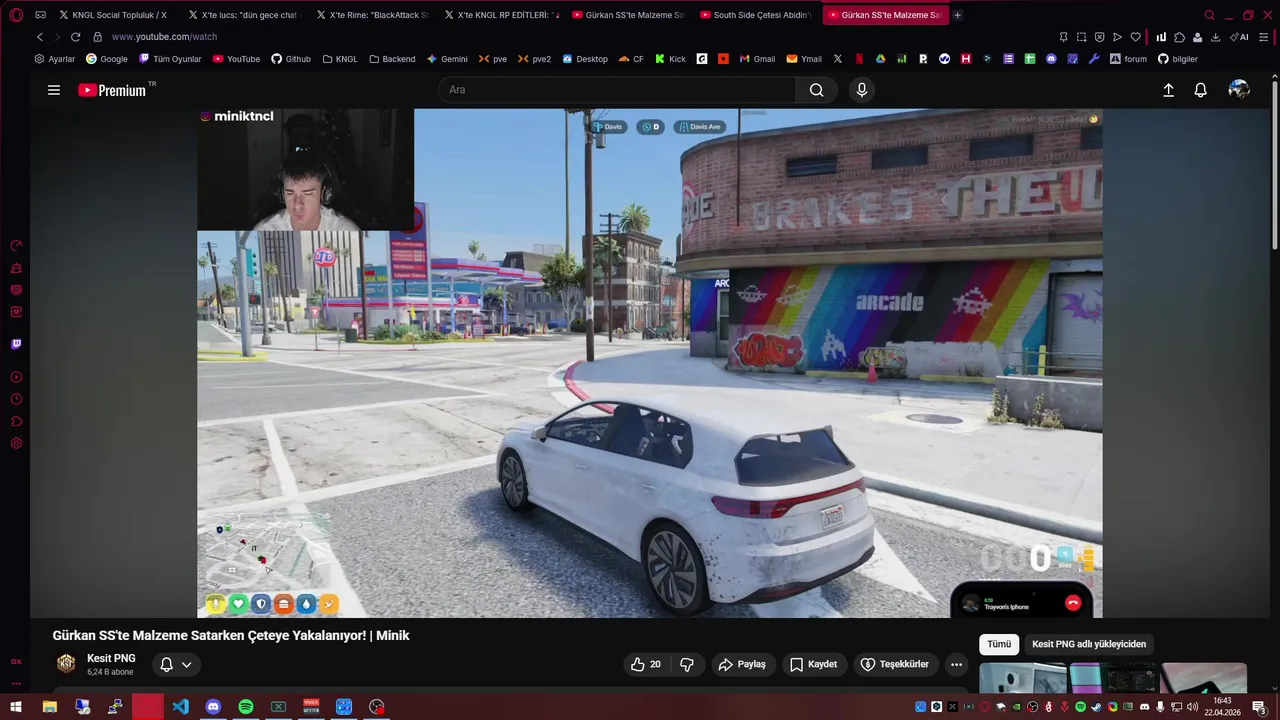Open the Windows Start menu
Viewport: 1280px width, 720px height.
(x=16, y=707)
